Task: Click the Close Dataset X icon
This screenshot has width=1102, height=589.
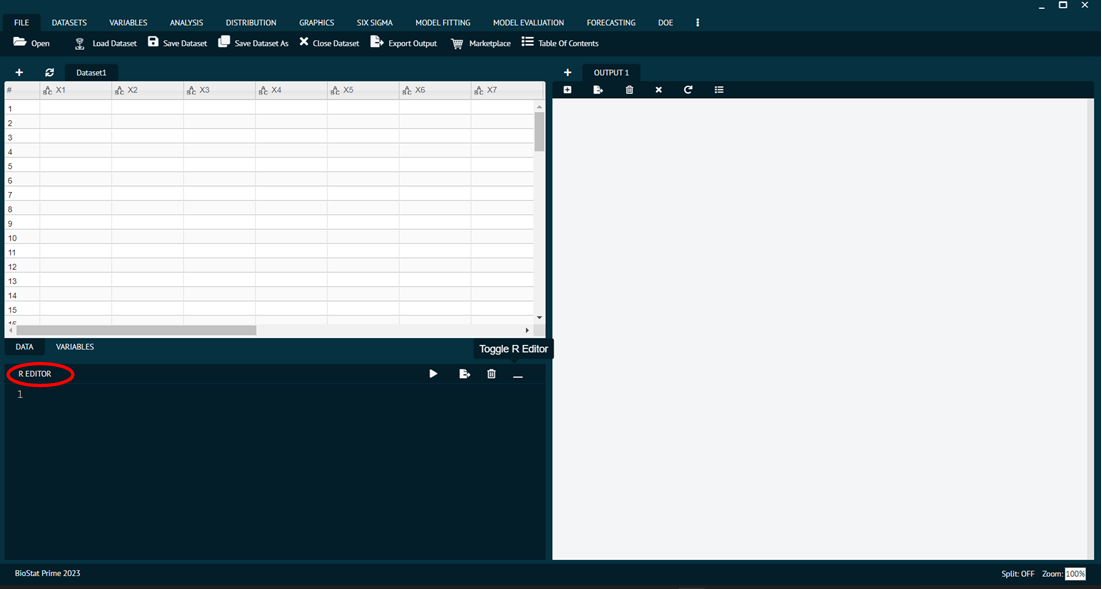Action: (x=304, y=42)
